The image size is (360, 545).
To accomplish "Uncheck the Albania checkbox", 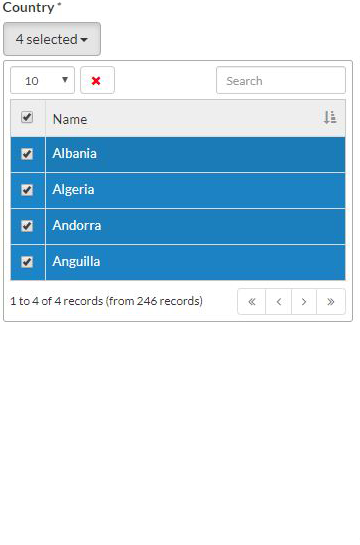I will tap(27, 154).
